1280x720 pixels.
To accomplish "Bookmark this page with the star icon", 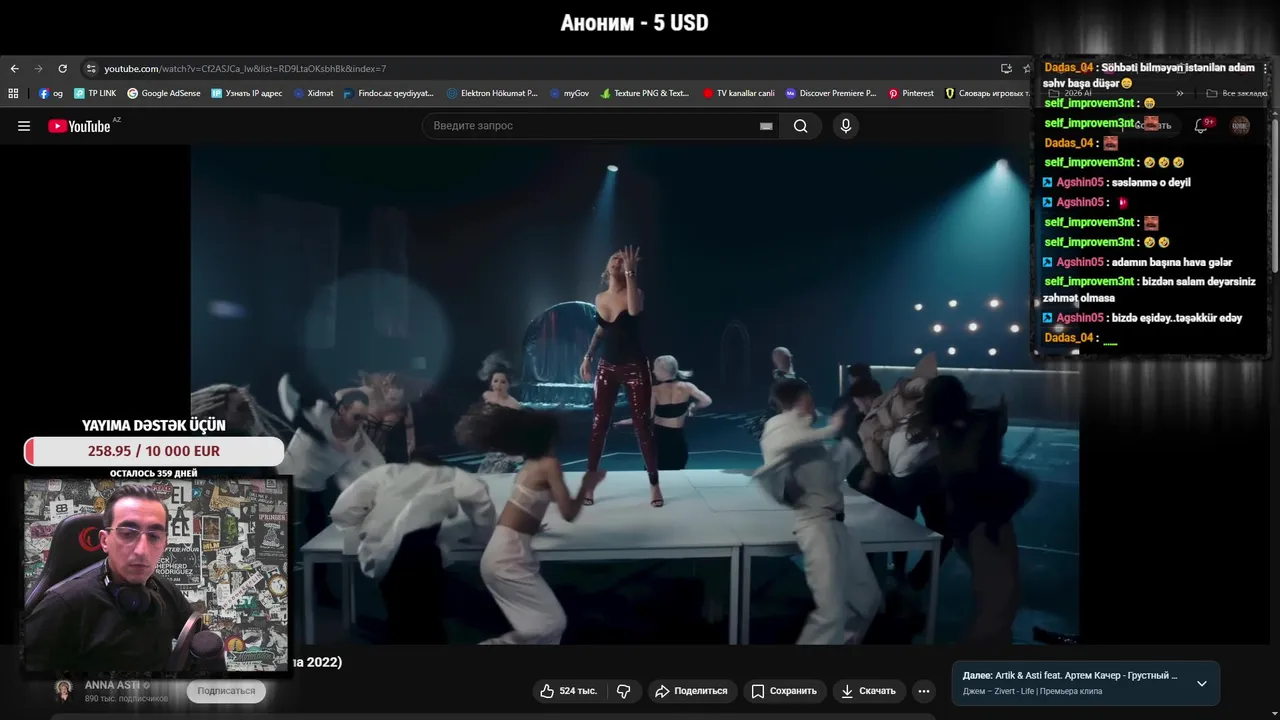I will coord(1026,69).
